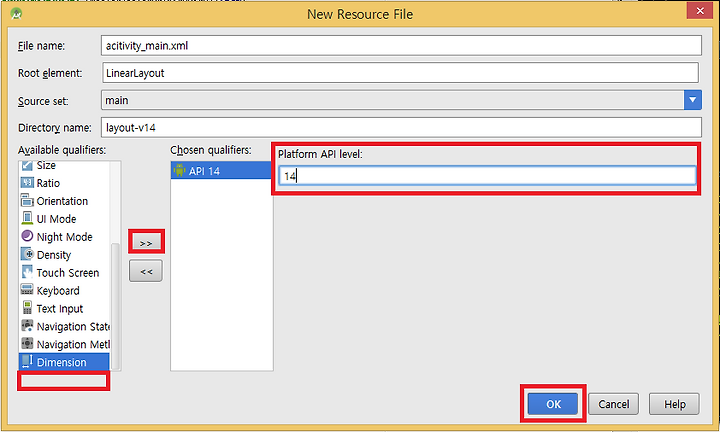Select Keyboard in available qualifiers

click(64, 290)
